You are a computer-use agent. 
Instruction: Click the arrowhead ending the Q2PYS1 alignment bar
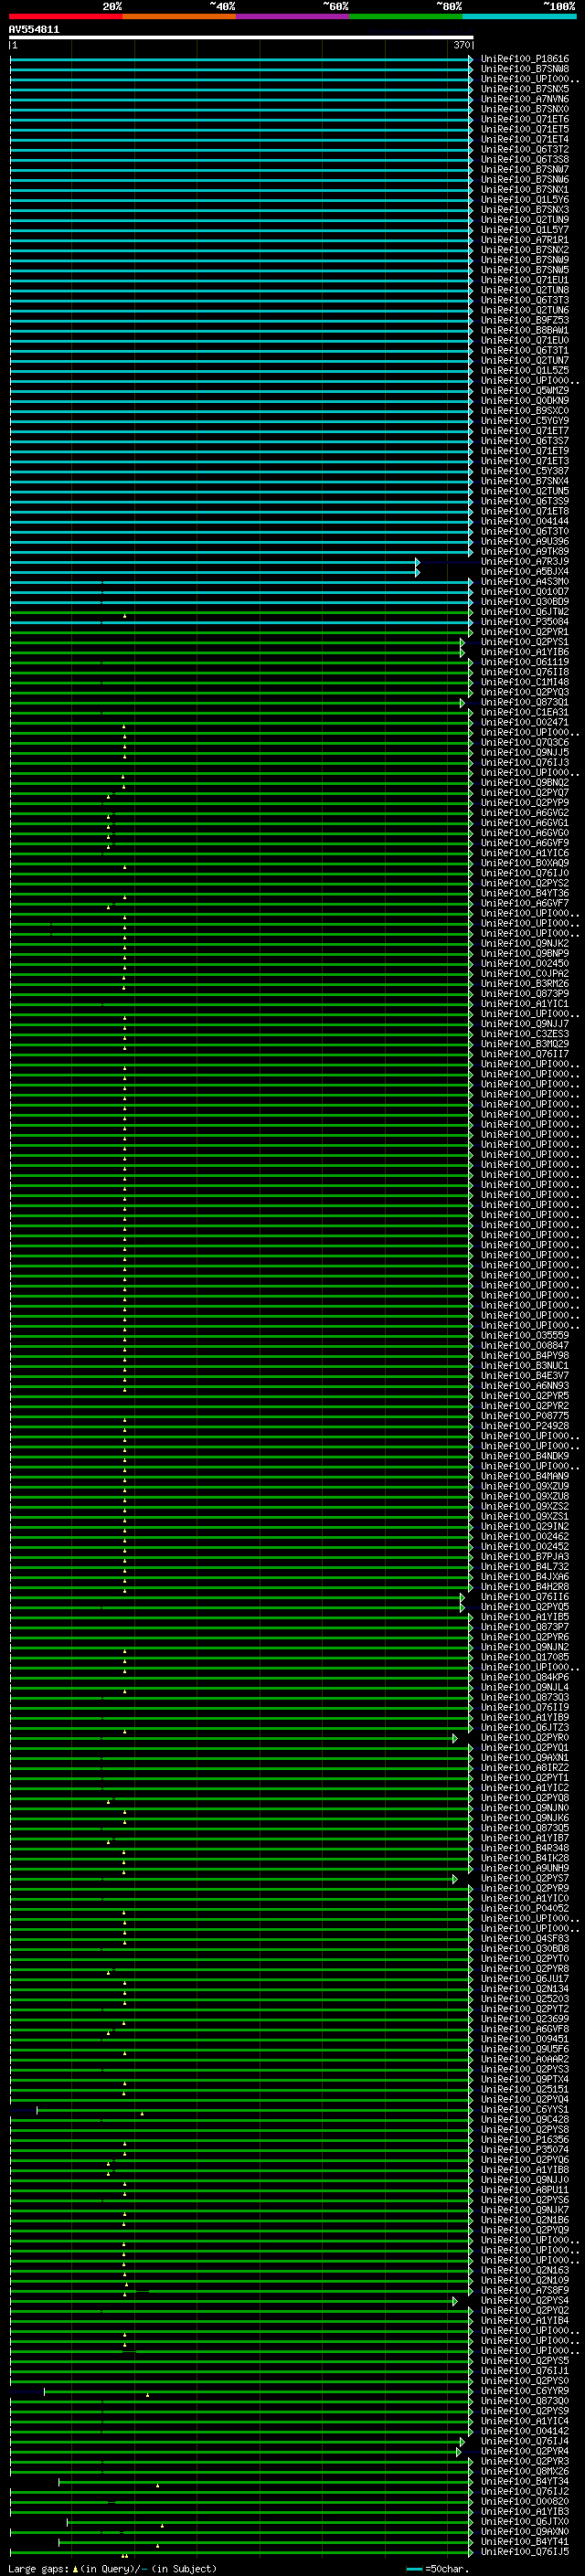click(463, 643)
